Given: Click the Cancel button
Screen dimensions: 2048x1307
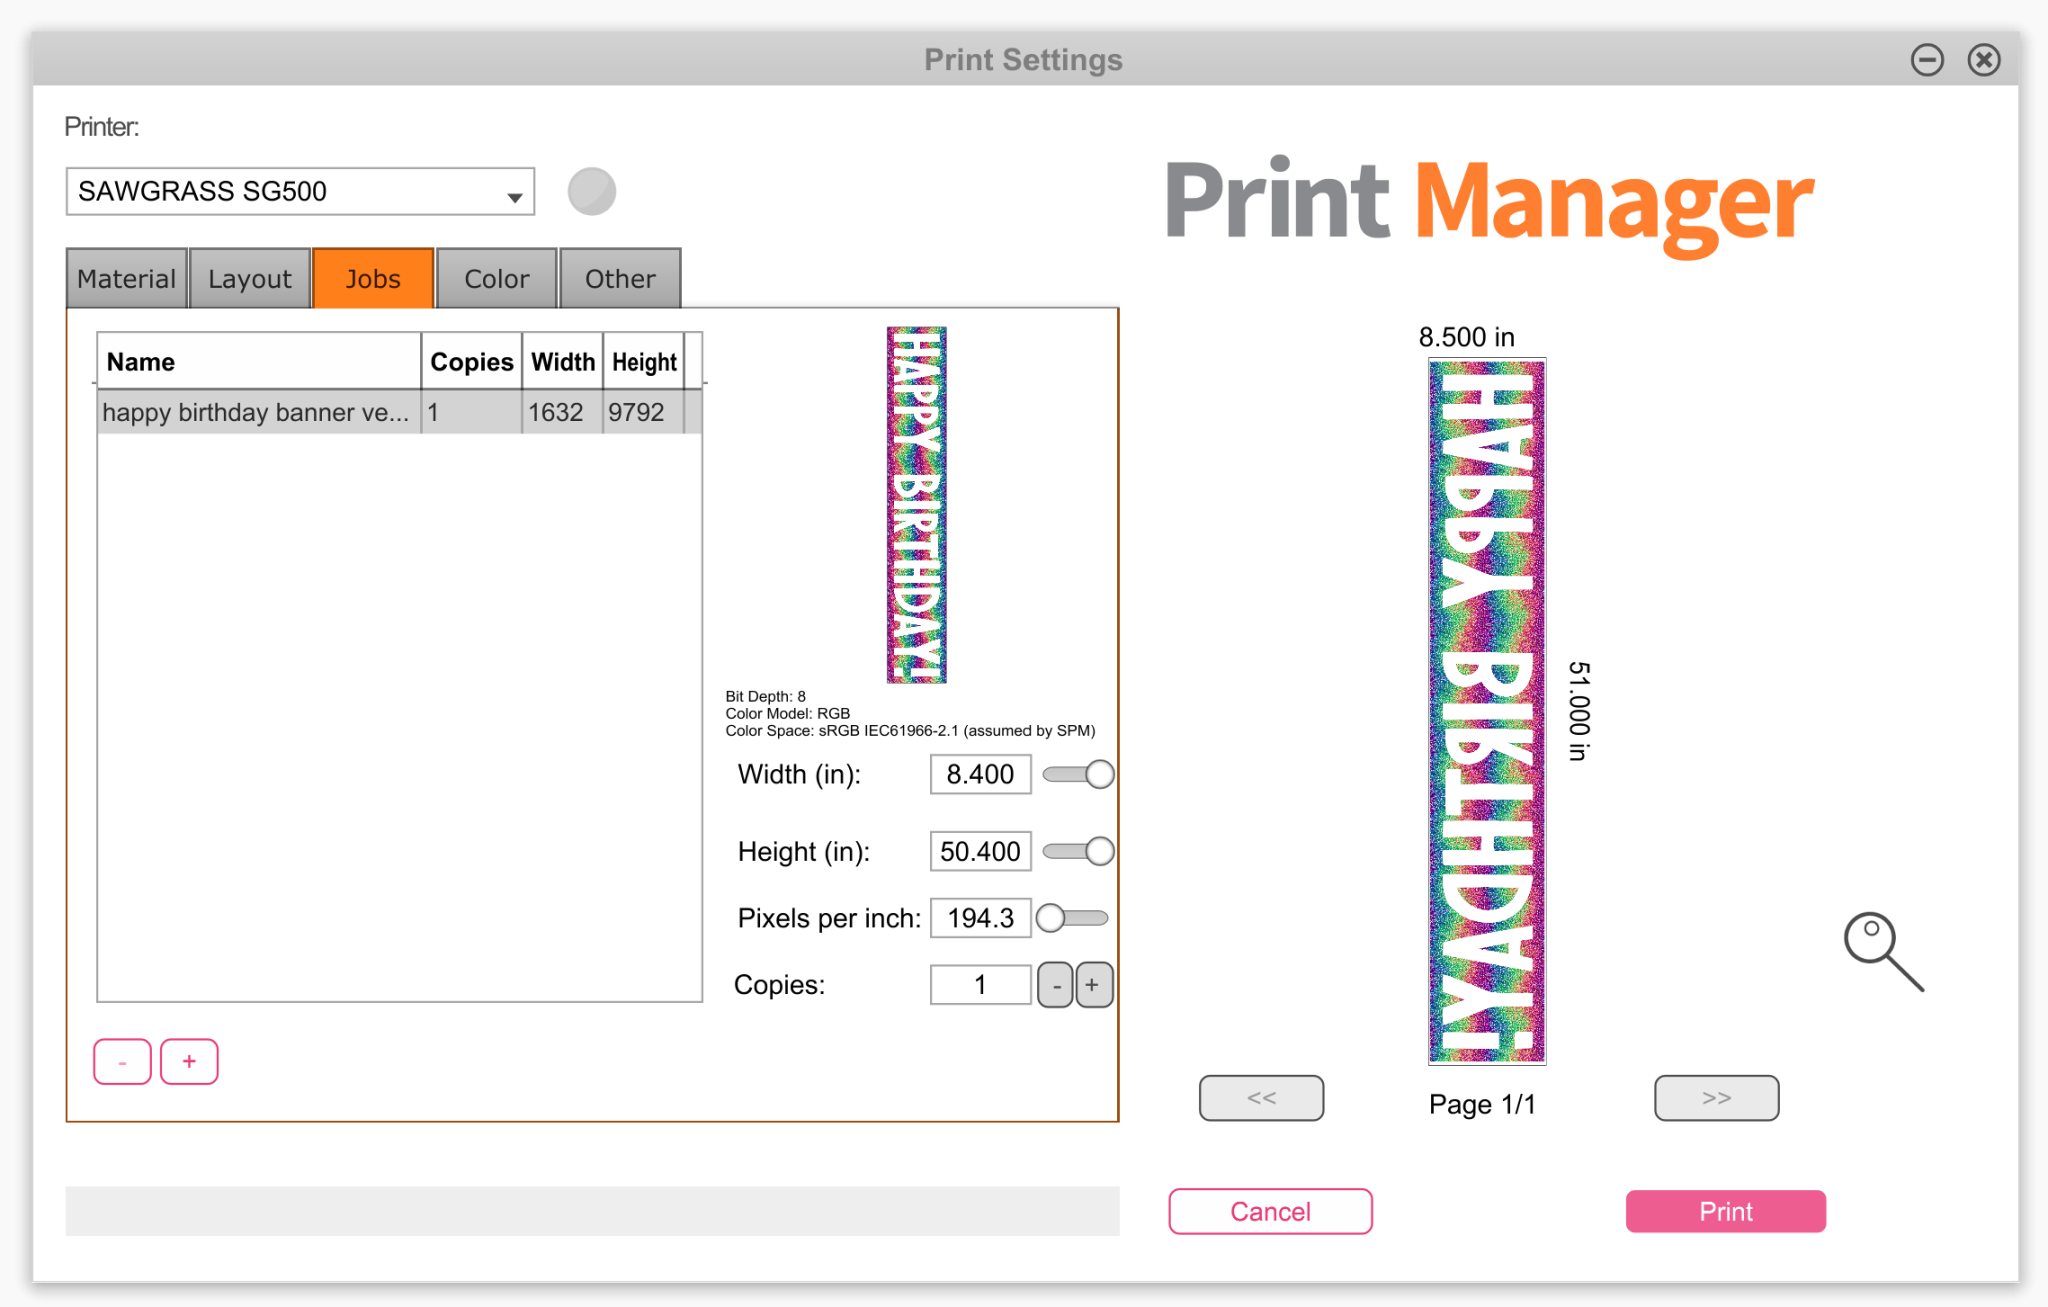Looking at the screenshot, I should click(x=1269, y=1210).
